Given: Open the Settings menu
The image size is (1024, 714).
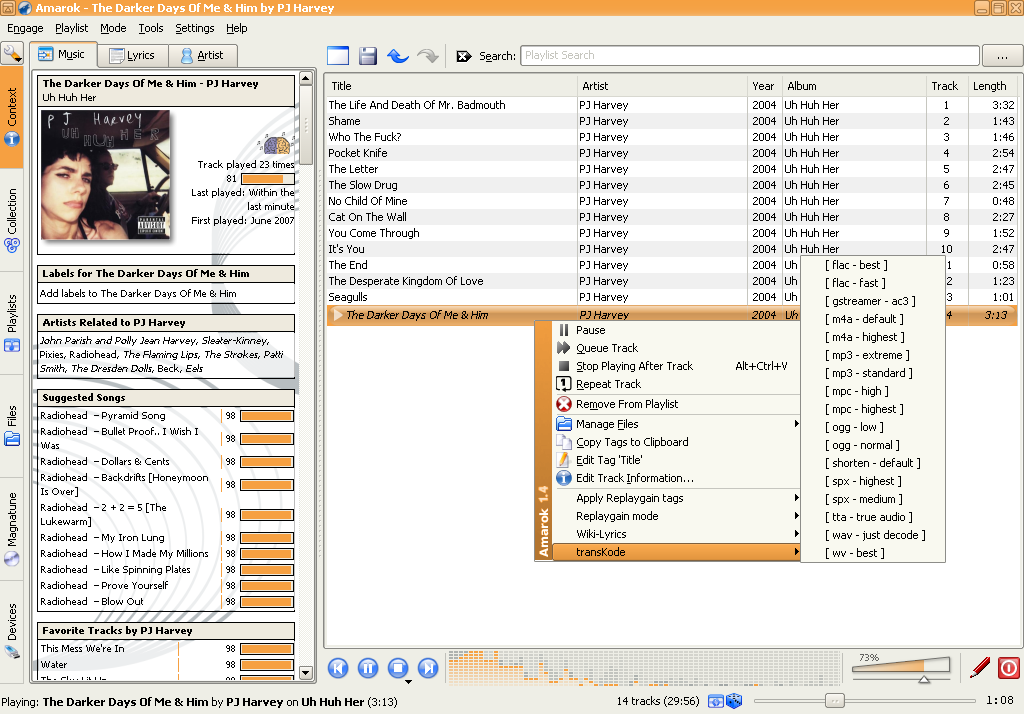Looking at the screenshot, I should click(195, 28).
